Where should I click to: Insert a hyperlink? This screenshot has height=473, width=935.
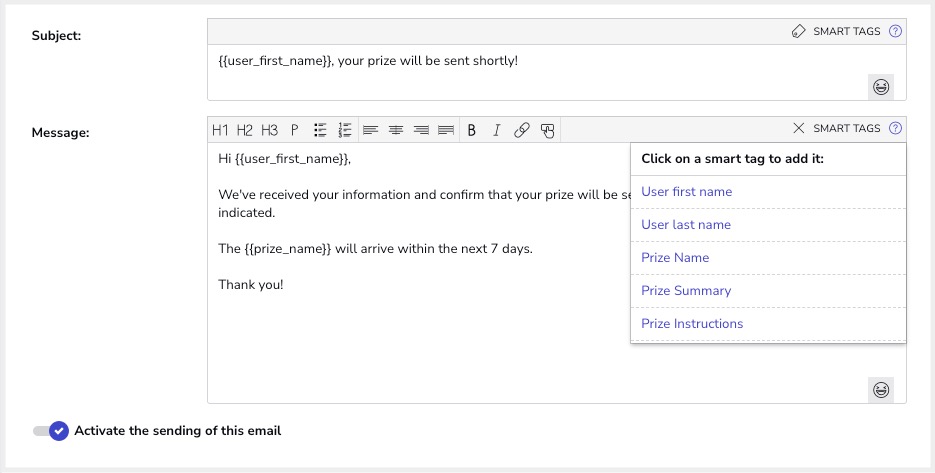click(x=522, y=130)
